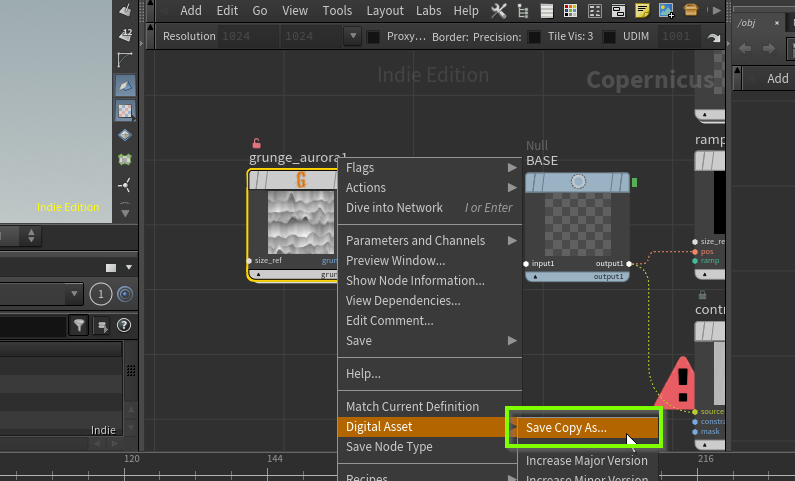Click Match Current Definition
This screenshot has width=795, height=481.
[x=412, y=406]
